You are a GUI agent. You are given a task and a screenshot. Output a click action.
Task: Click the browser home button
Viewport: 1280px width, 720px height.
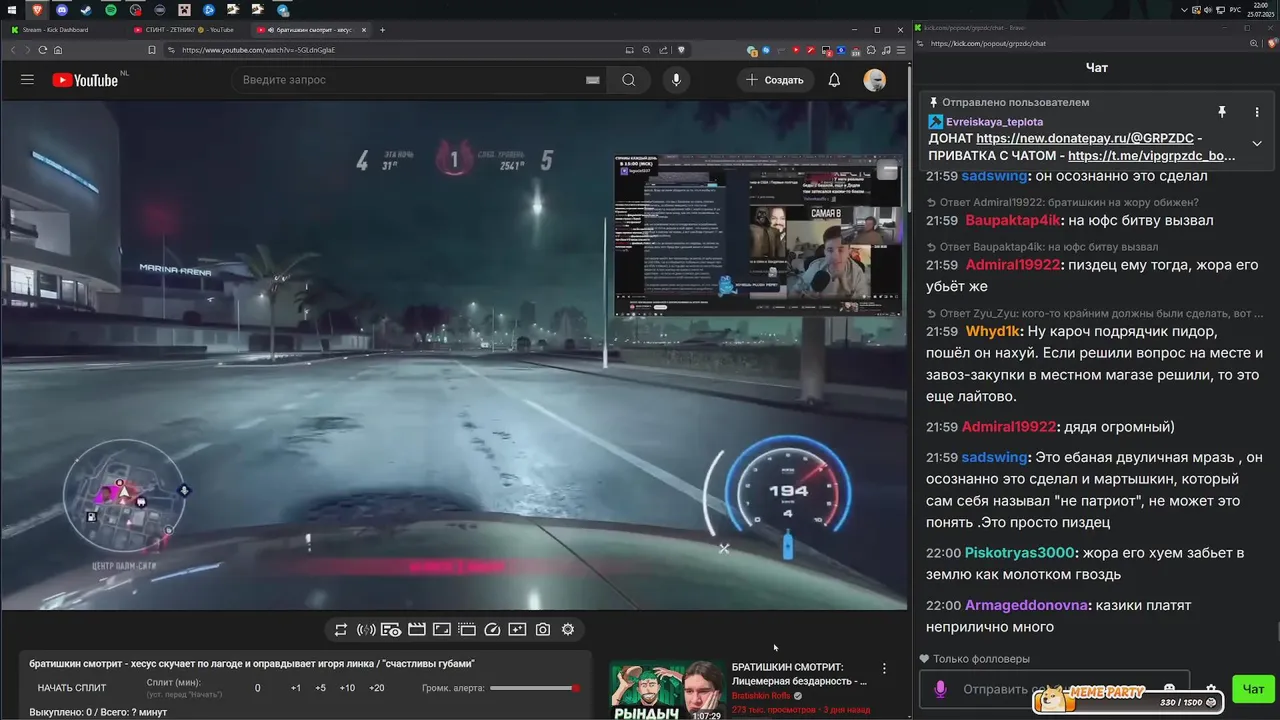click(58, 50)
